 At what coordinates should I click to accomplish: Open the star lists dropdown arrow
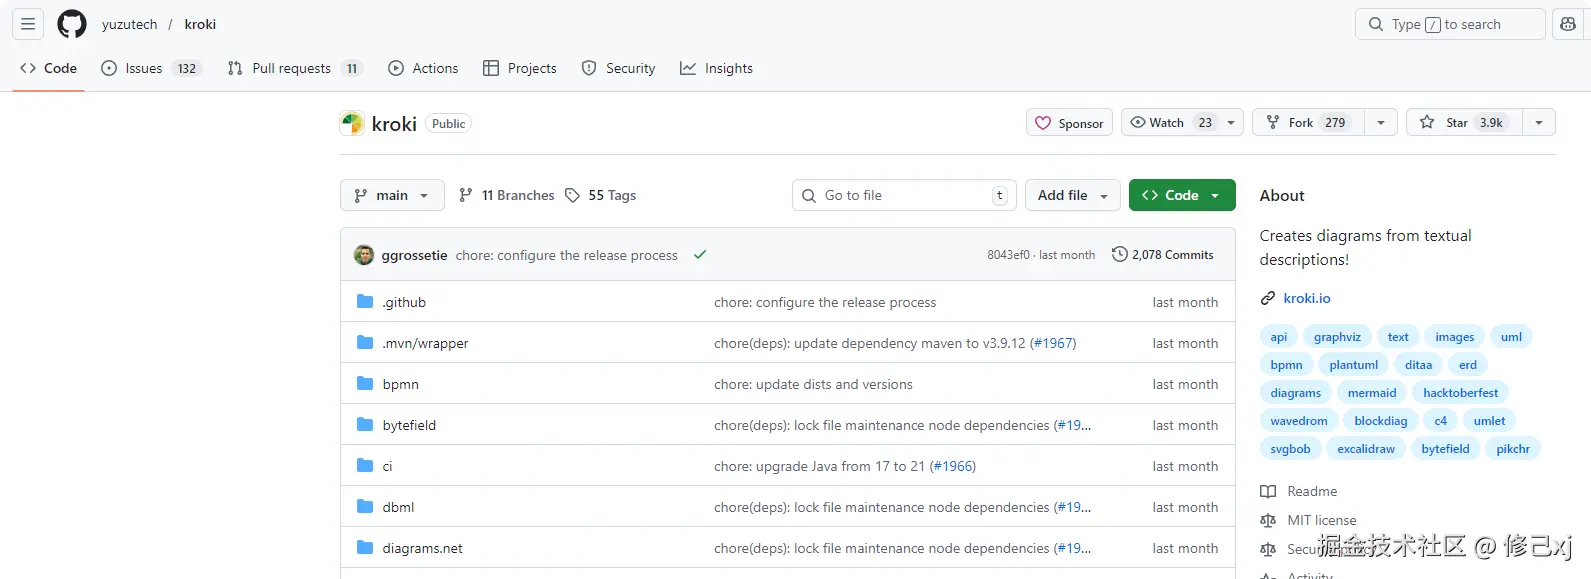1539,123
